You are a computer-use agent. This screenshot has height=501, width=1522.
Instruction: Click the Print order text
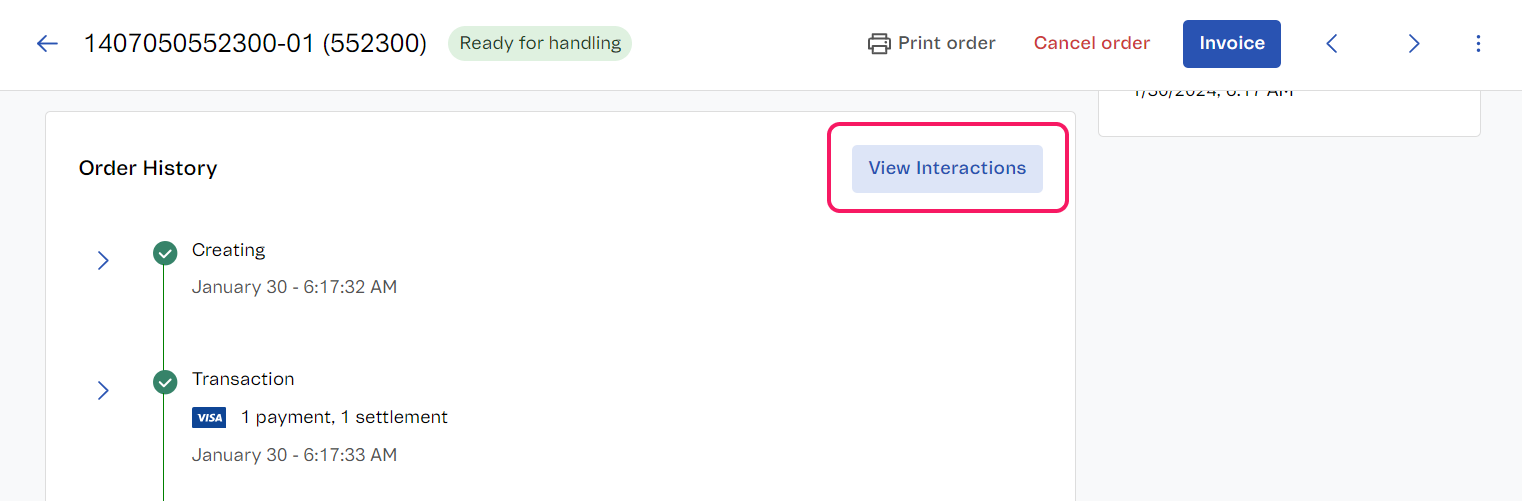coord(946,44)
